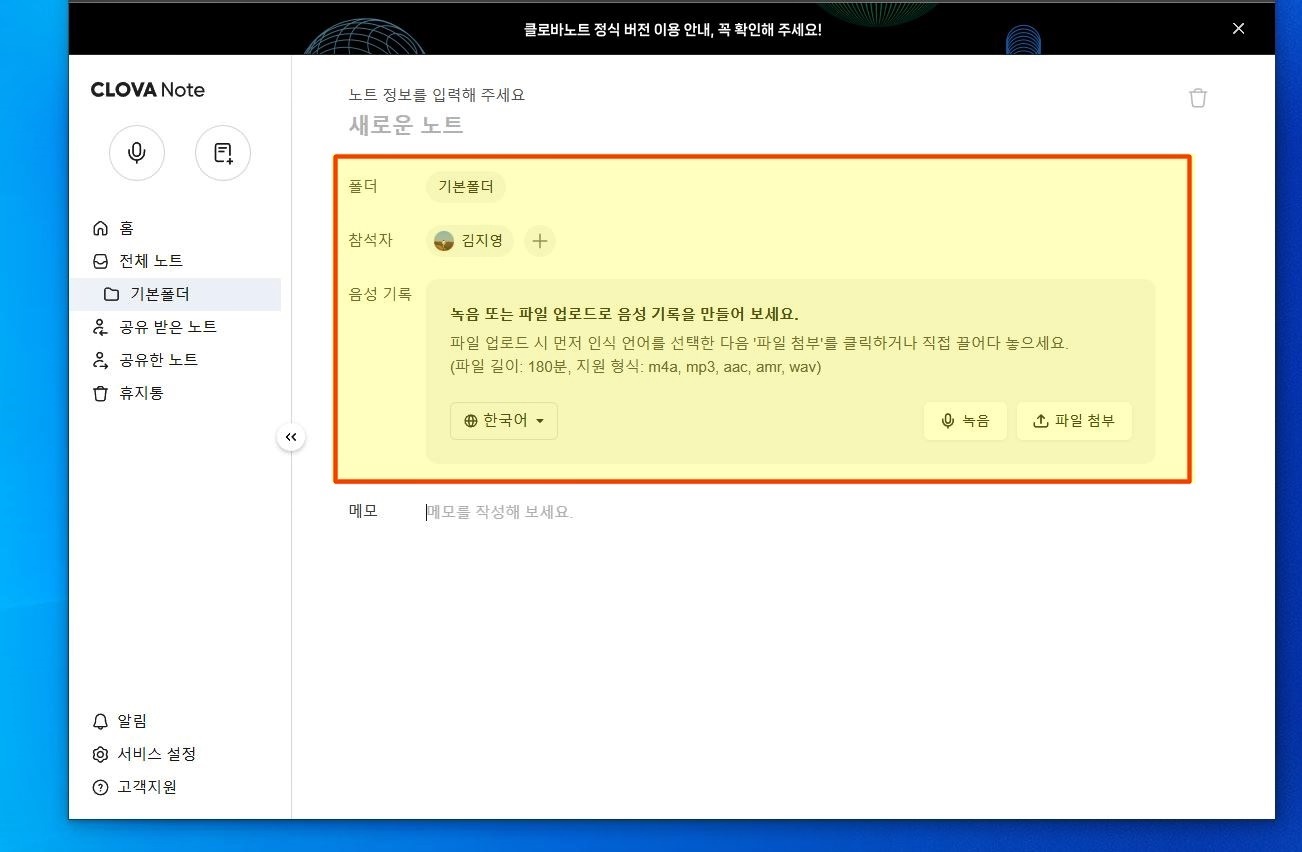1302x852 pixels.
Task: Click the 기본폴더 folder chip
Action: point(466,187)
